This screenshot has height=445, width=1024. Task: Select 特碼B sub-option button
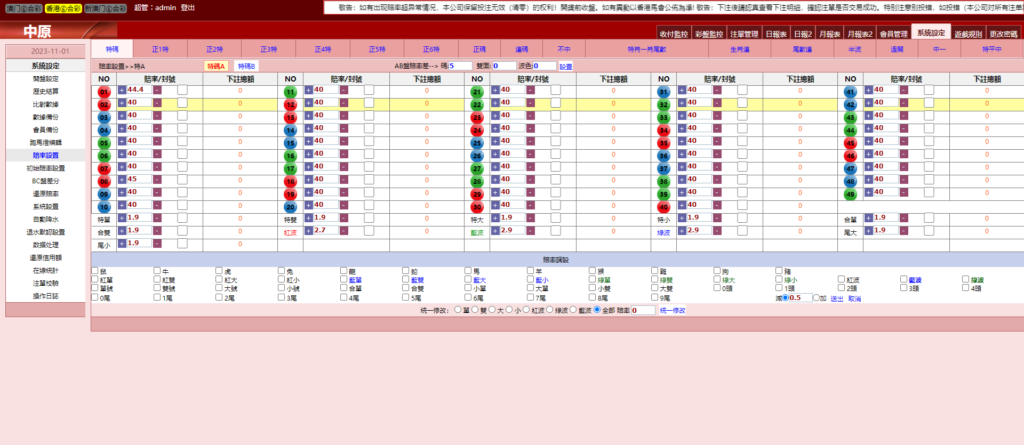click(x=246, y=65)
